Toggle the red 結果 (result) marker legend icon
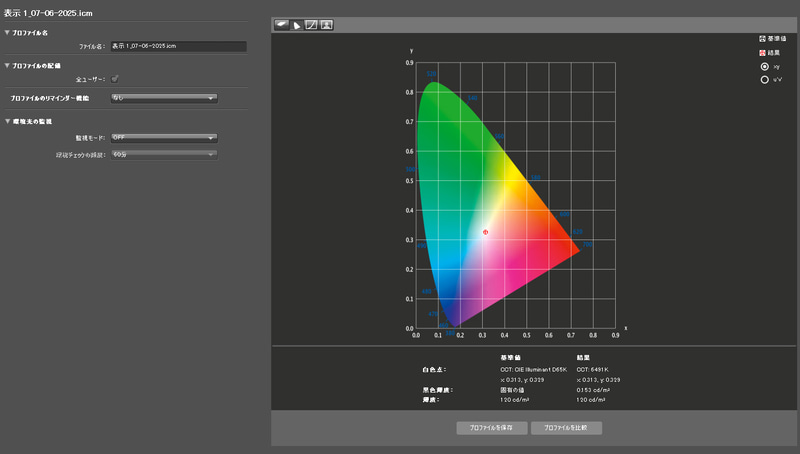 click(762, 53)
